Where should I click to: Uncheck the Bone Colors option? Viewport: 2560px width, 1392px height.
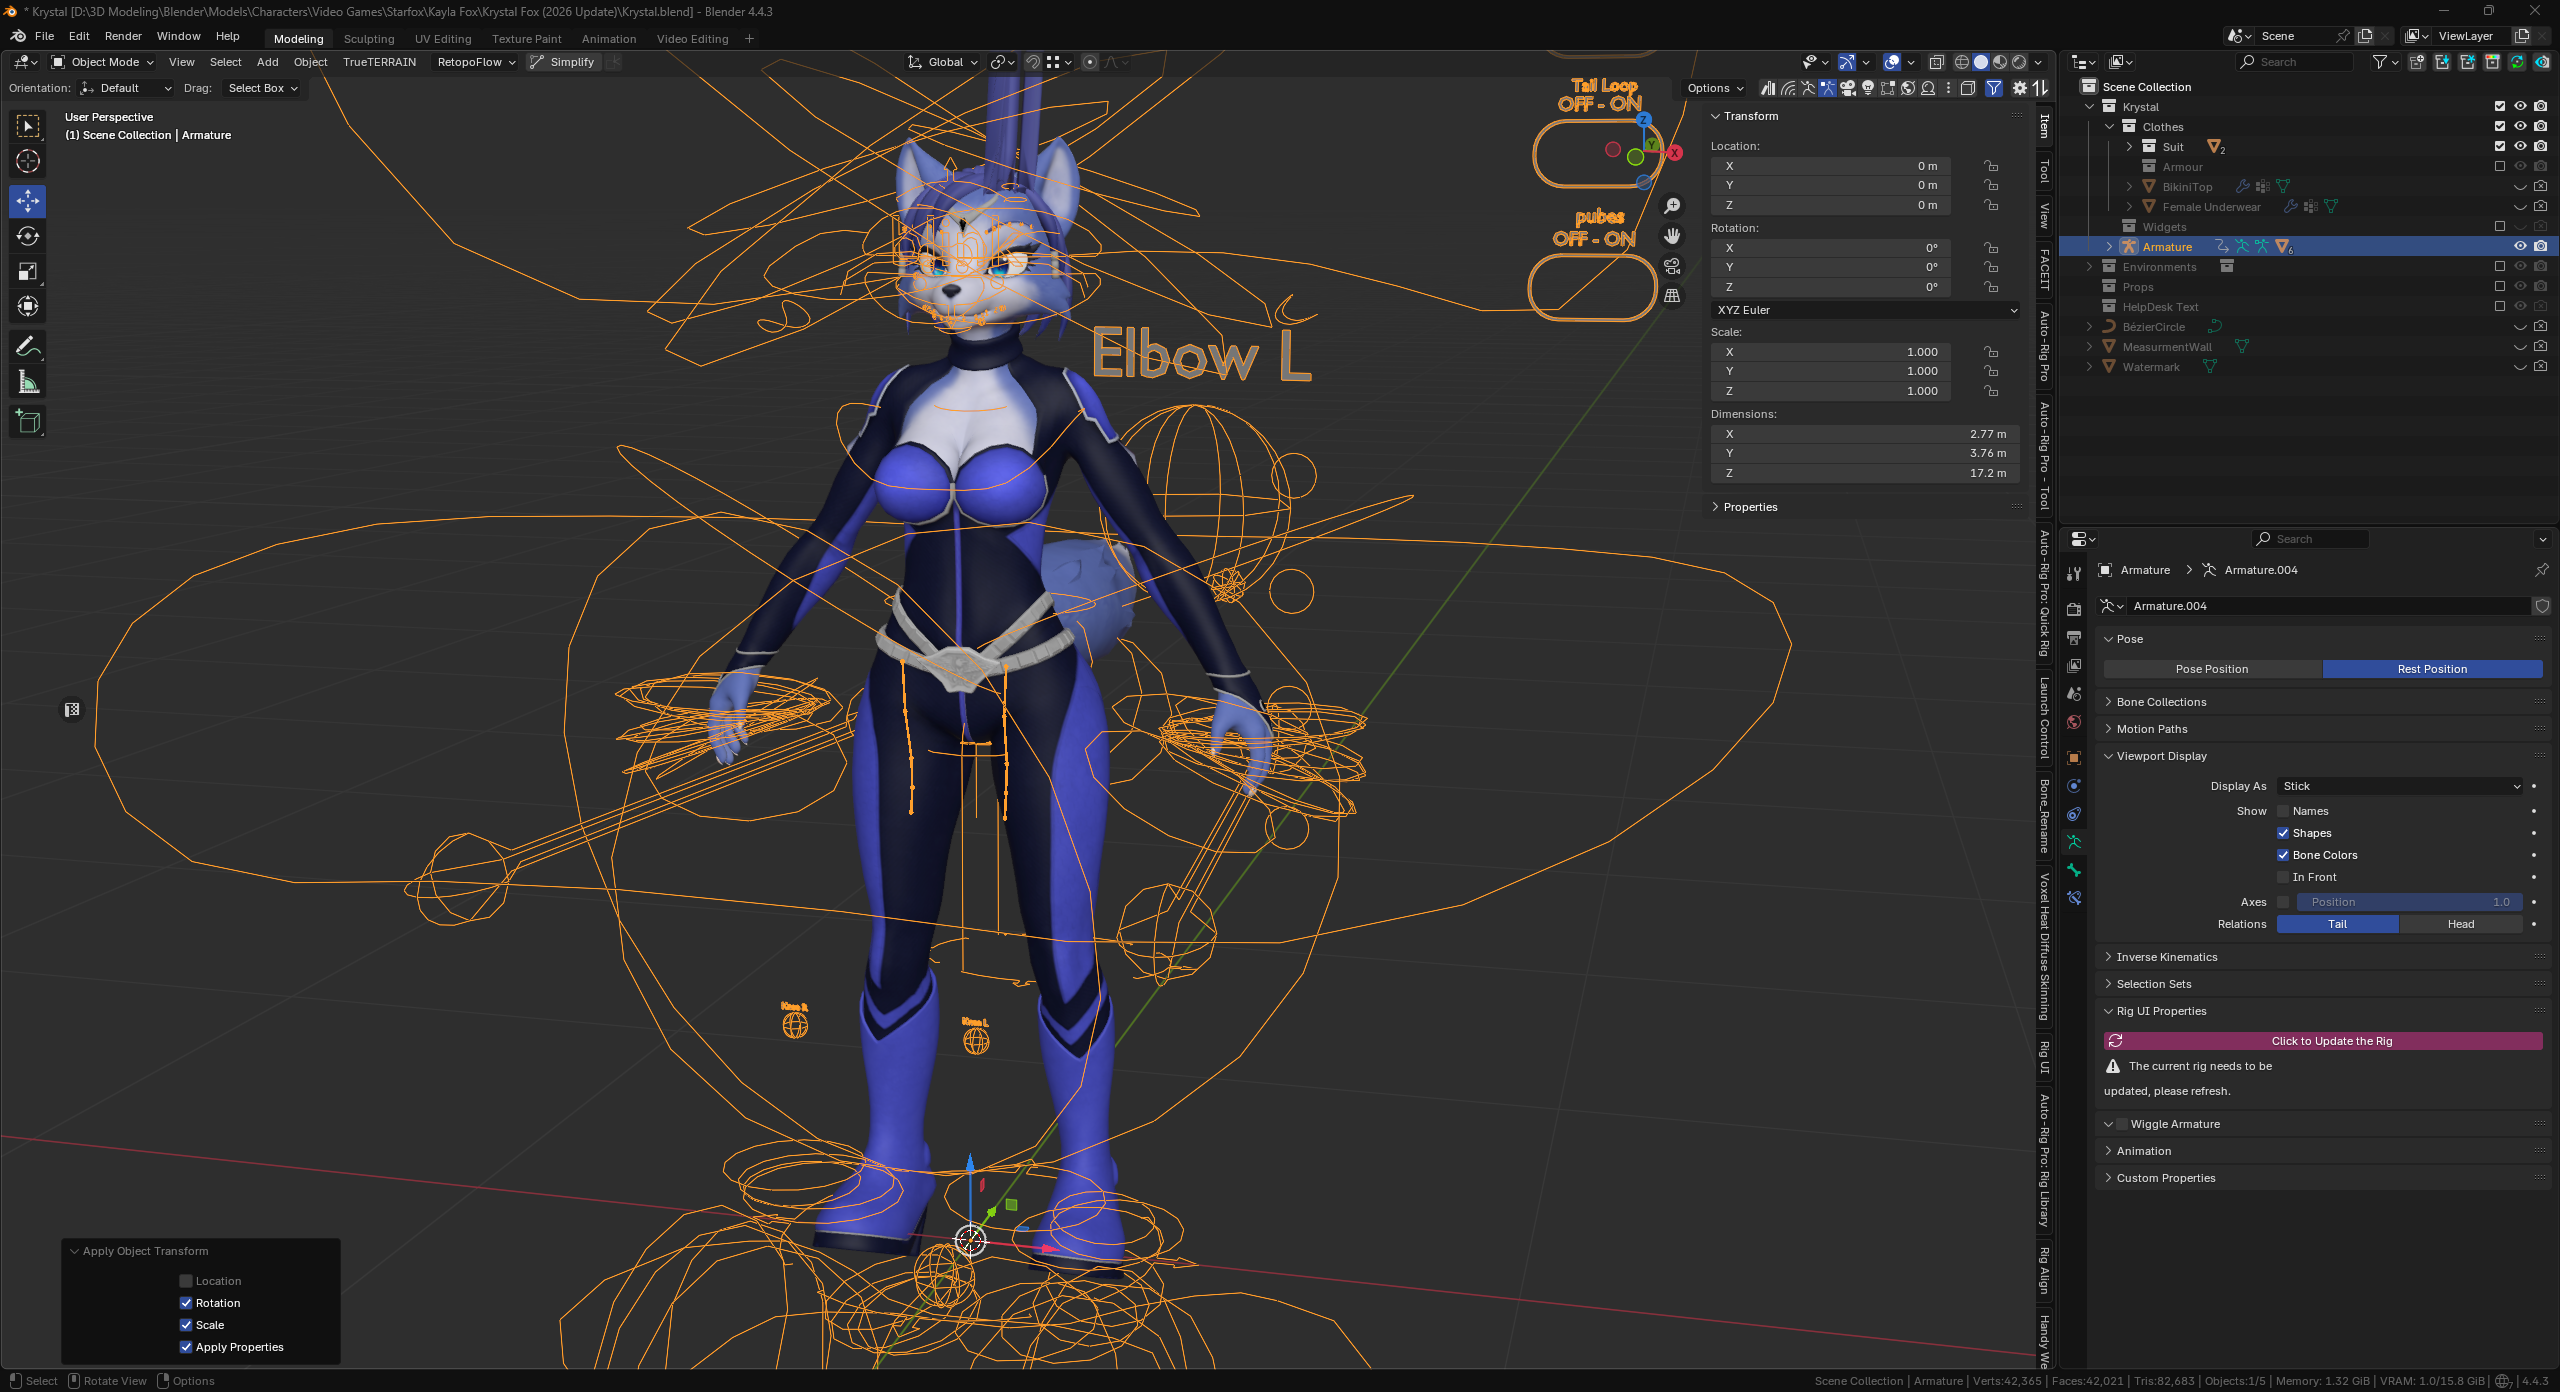[x=2283, y=855]
